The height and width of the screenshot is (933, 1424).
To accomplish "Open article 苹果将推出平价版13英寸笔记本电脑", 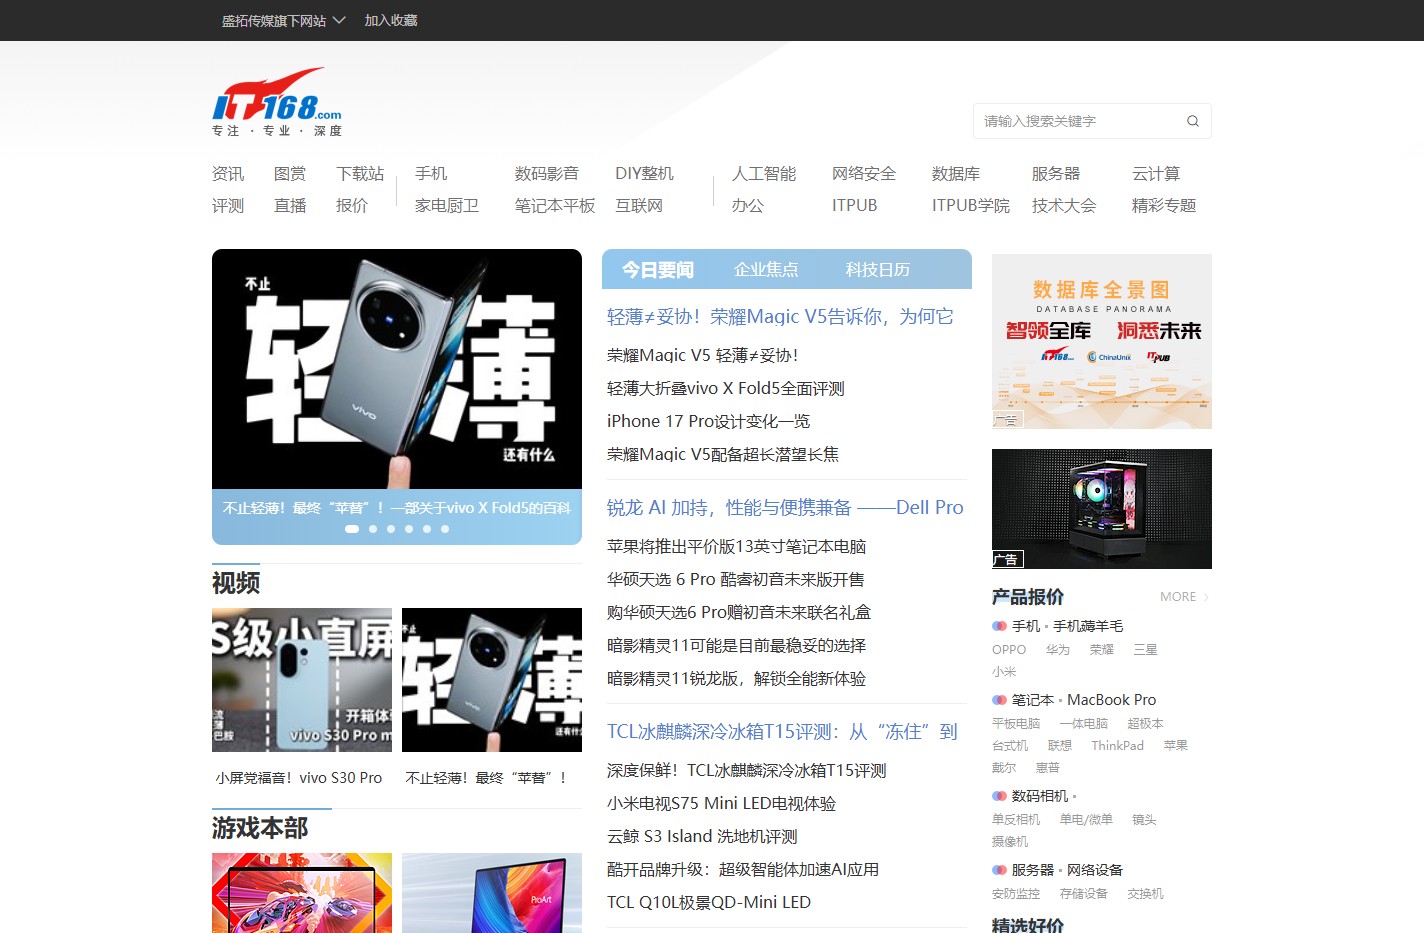I will coord(737,547).
